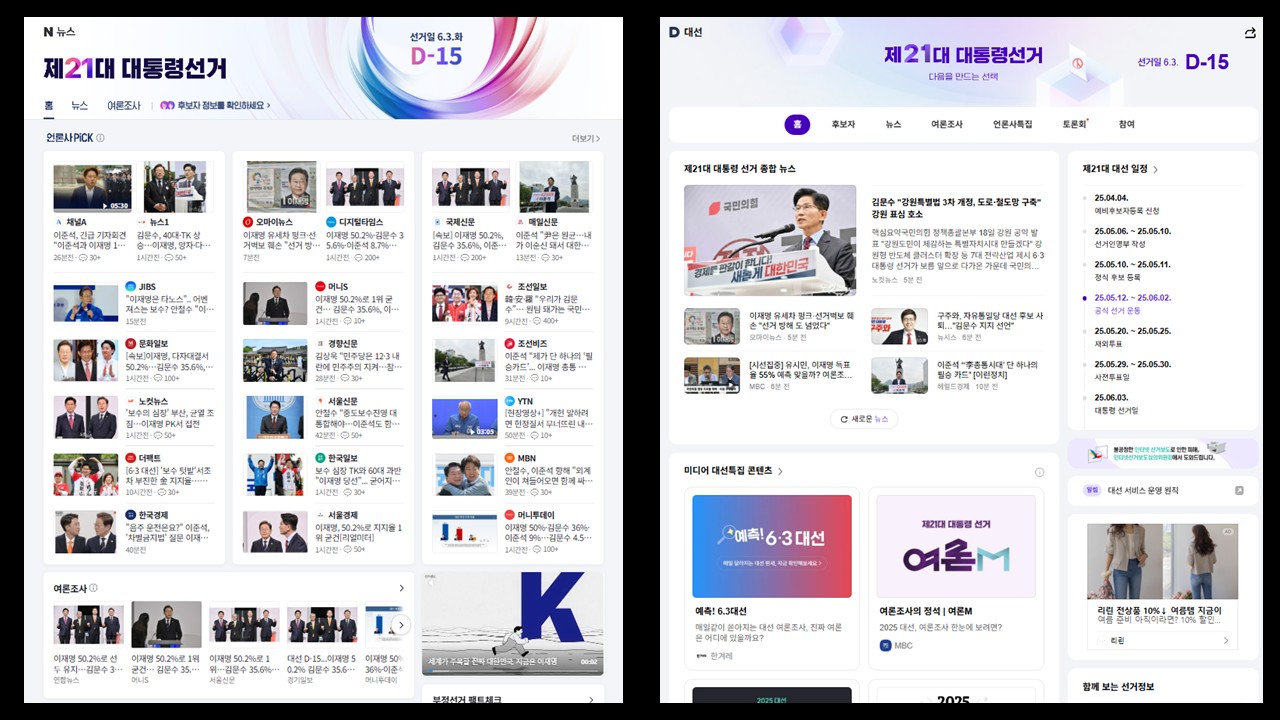The width and height of the screenshot is (1280, 720).
Task: Click the MBN logo icon
Action: [509, 459]
